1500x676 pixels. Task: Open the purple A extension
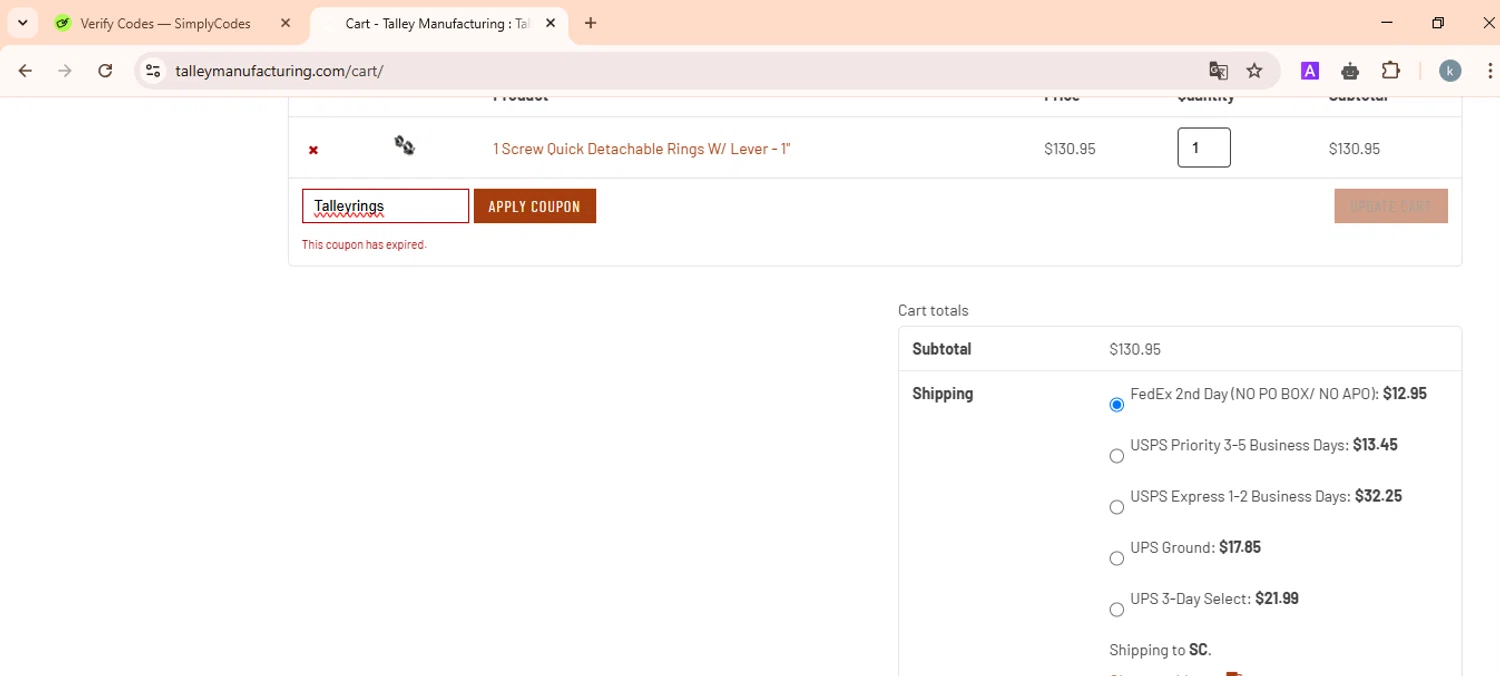1309,70
